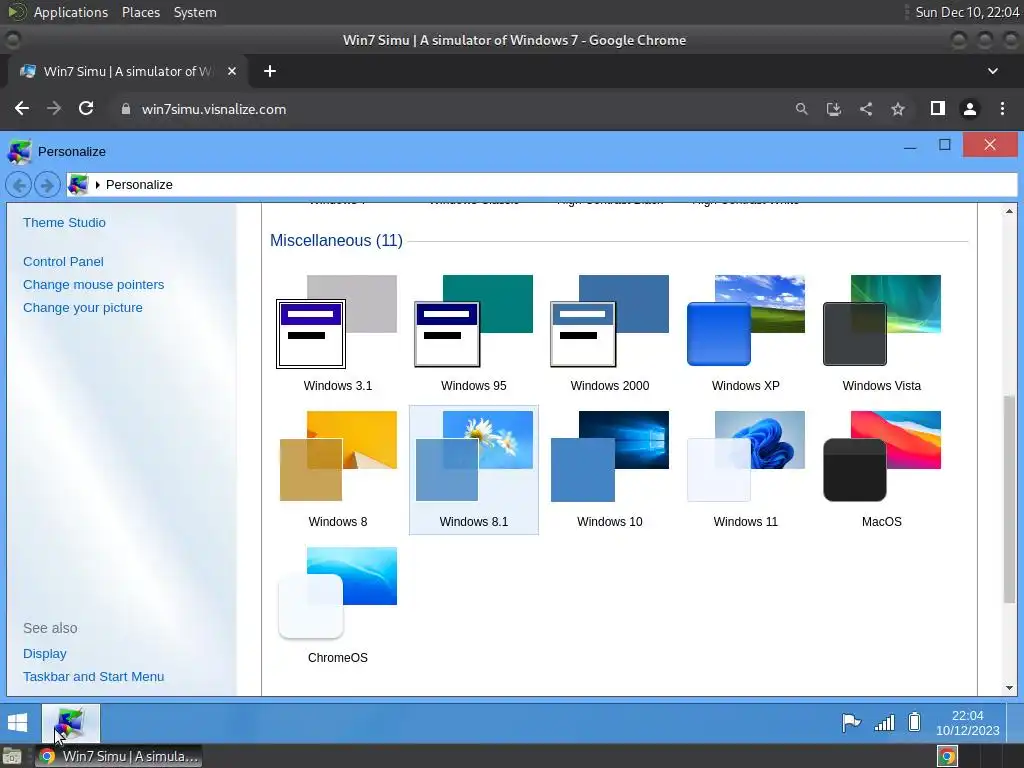Apply the Windows 11 theme
This screenshot has height=768, width=1024.
click(745, 470)
